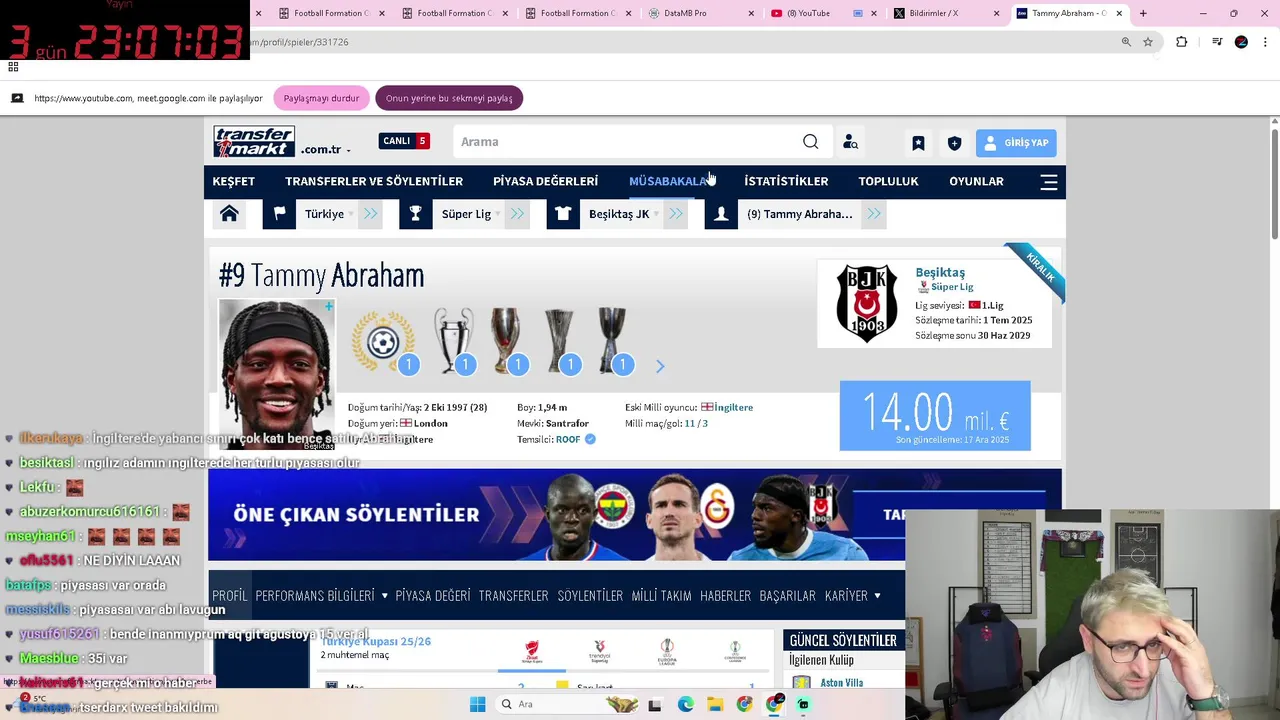Click the breadcrumb home icon
The height and width of the screenshot is (720, 1280).
pos(229,214)
